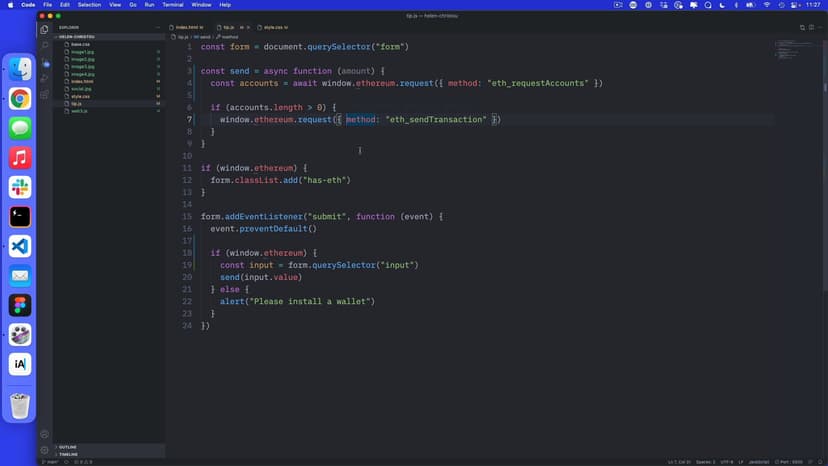This screenshot has height=466, width=828.
Task: Open the Selection menu
Action: (x=89, y=5)
